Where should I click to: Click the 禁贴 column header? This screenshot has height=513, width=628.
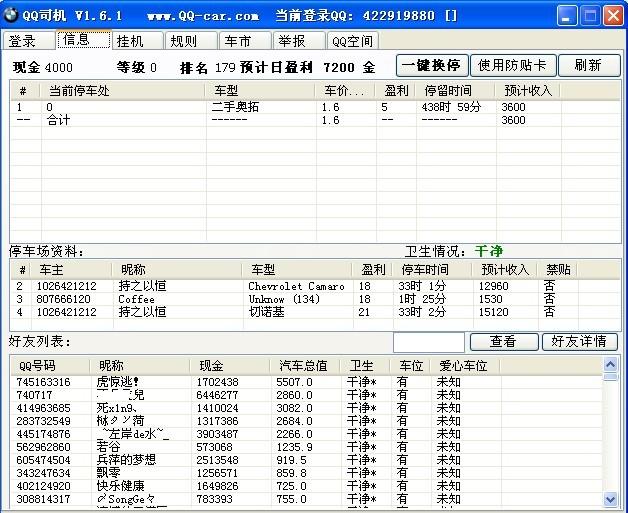point(558,270)
